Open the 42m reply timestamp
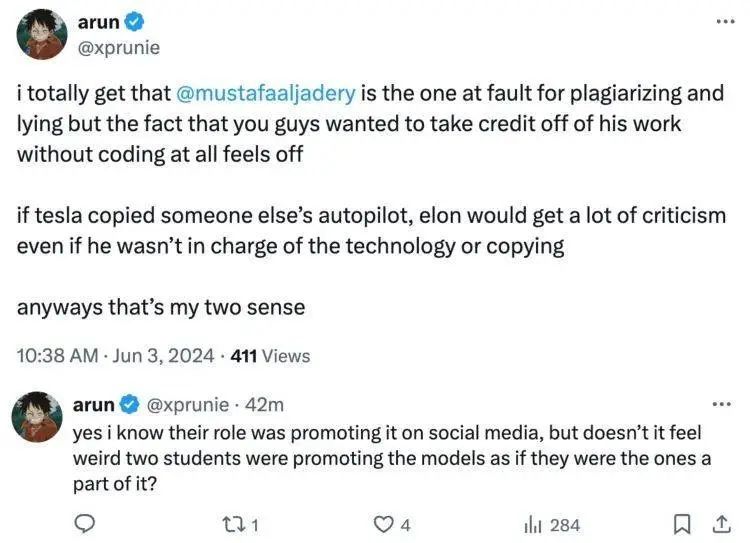Image resolution: width=750 pixels, height=543 pixels. 264,405
